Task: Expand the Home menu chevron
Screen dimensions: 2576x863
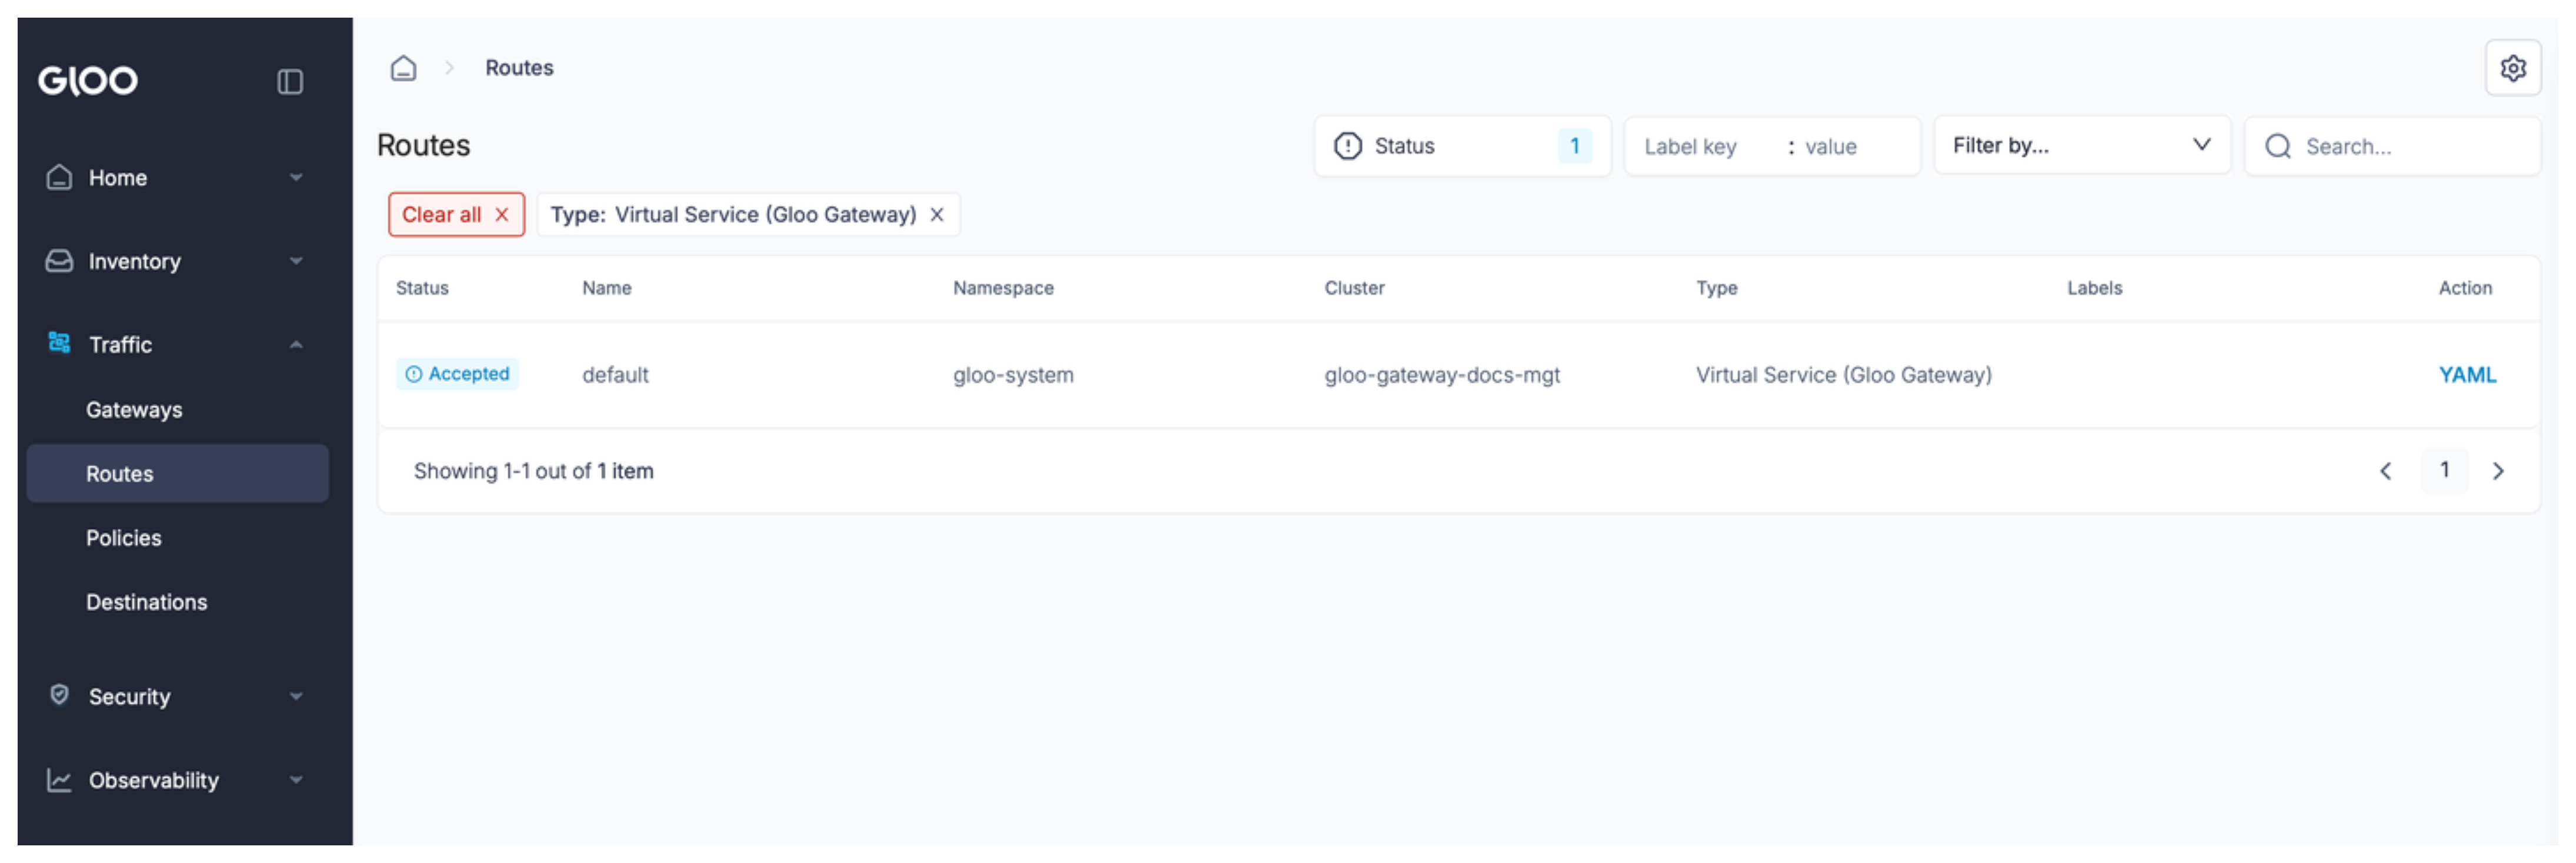Action: pyautogui.click(x=296, y=177)
